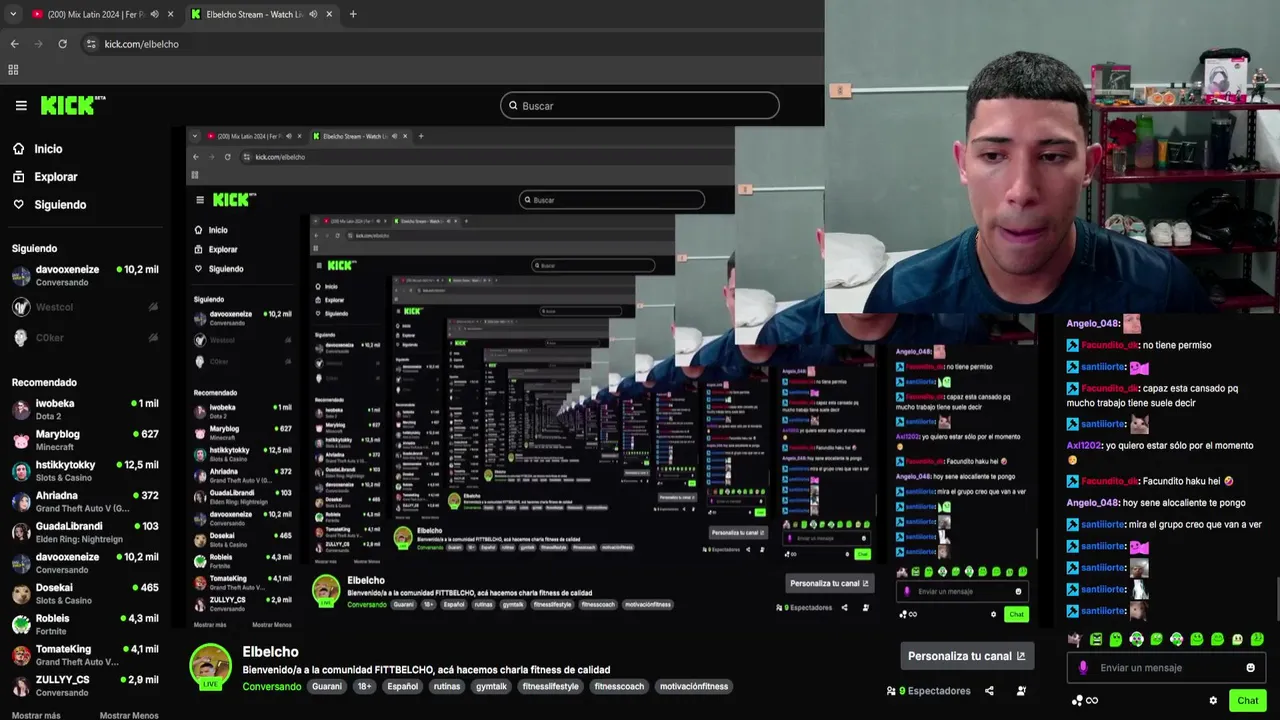Go forward in browser history
This screenshot has height=720, width=1280.
coord(38,44)
